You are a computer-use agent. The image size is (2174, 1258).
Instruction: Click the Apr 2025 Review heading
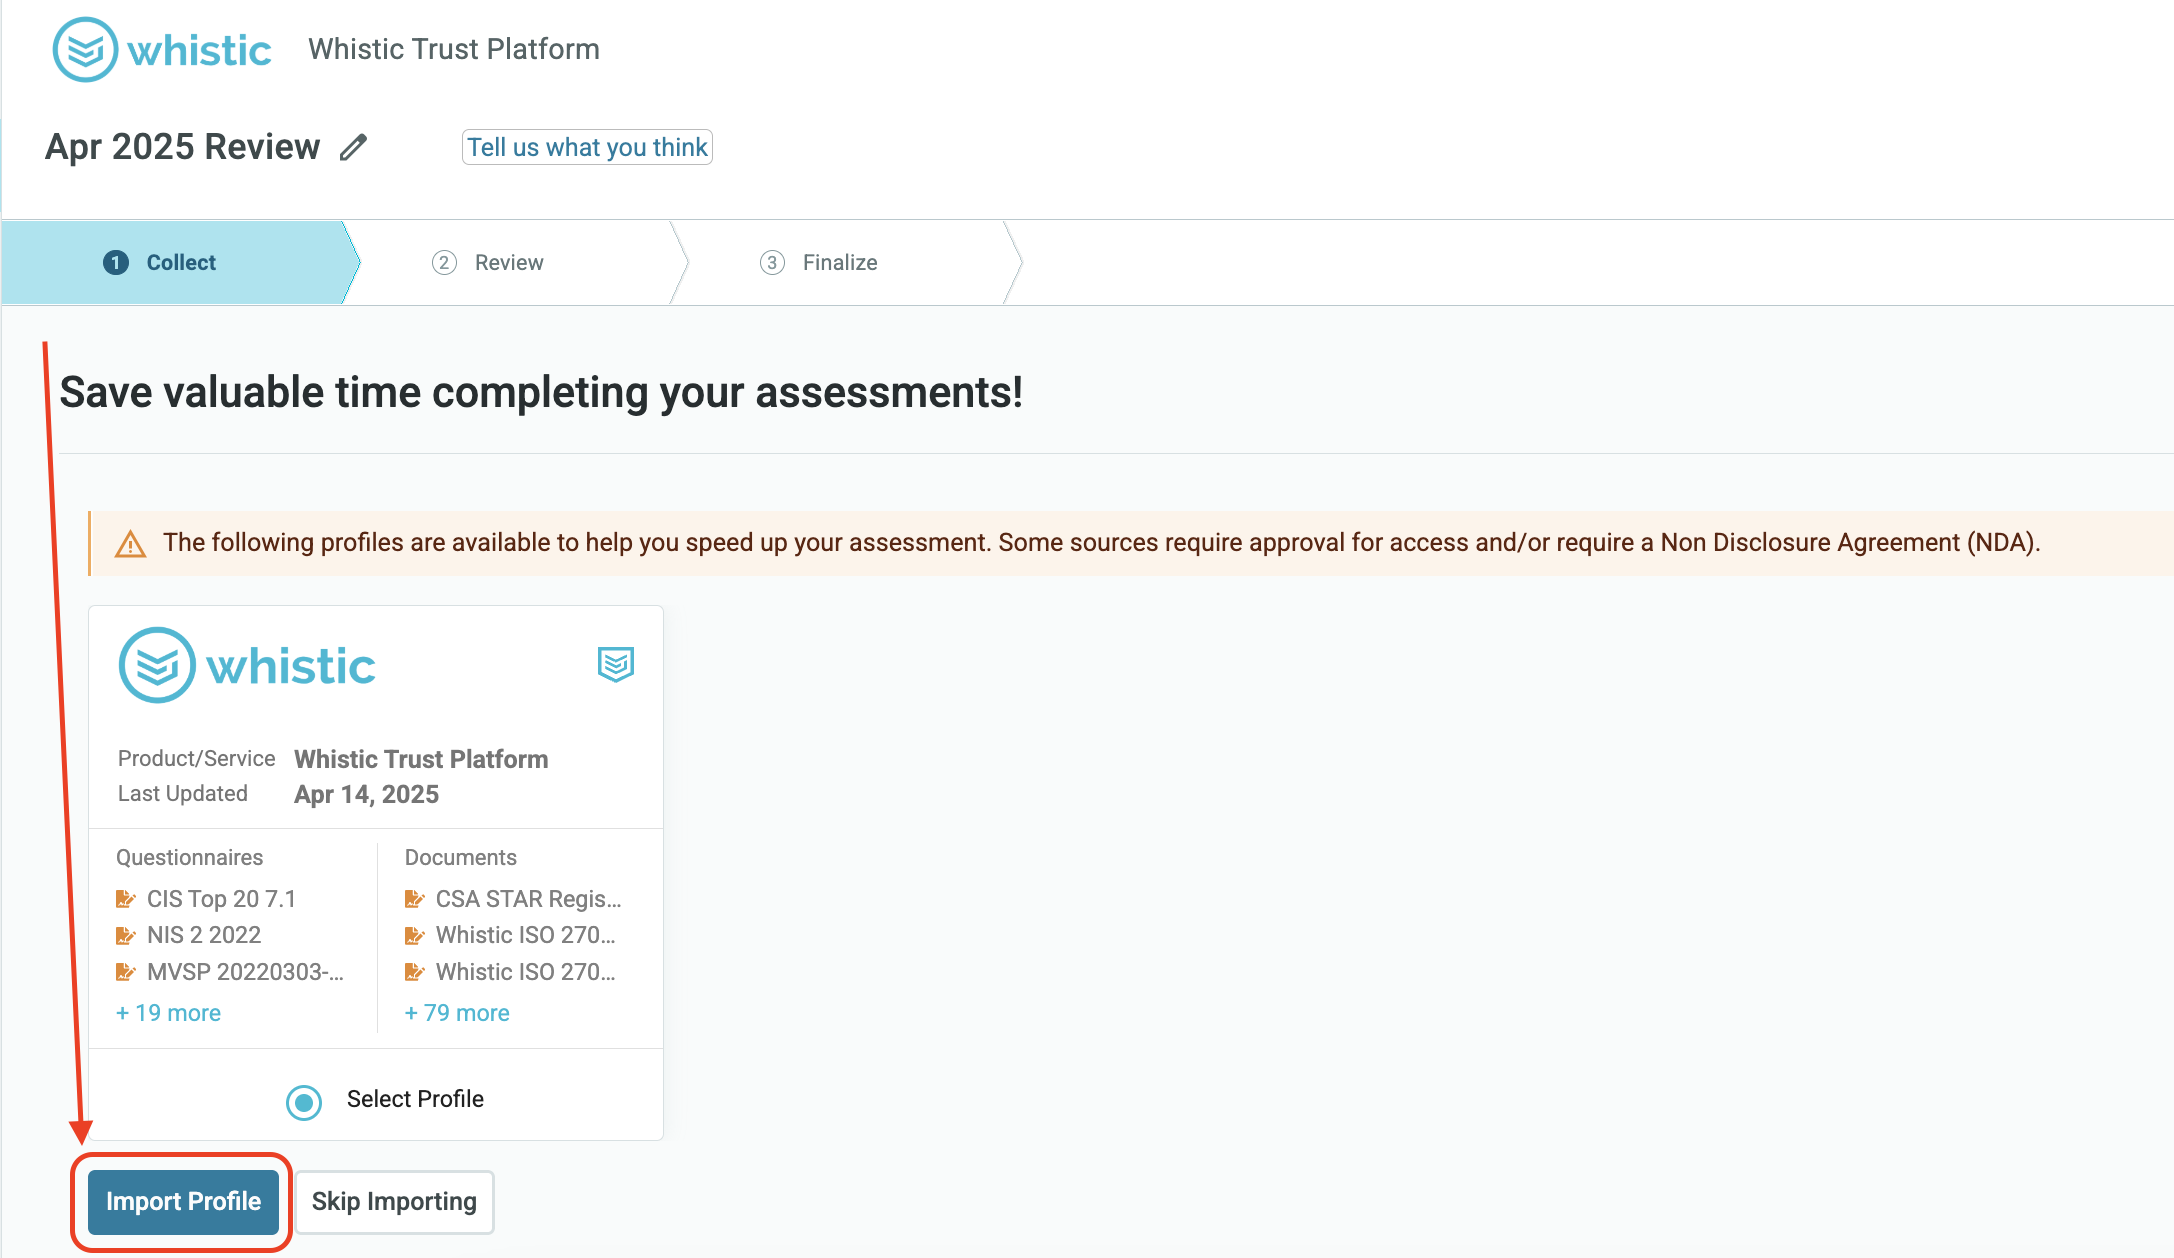[x=182, y=147]
